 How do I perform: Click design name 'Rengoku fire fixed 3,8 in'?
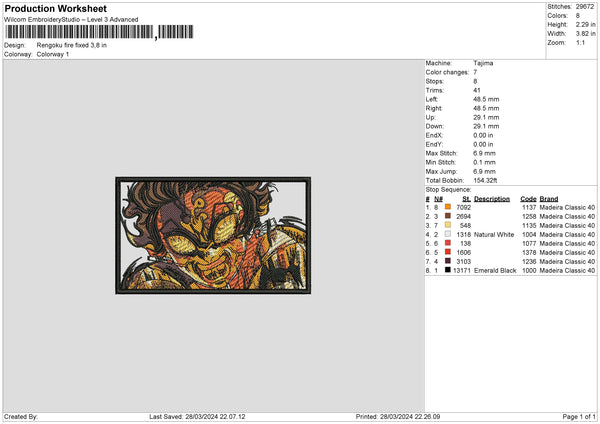pyautogui.click(x=72, y=45)
